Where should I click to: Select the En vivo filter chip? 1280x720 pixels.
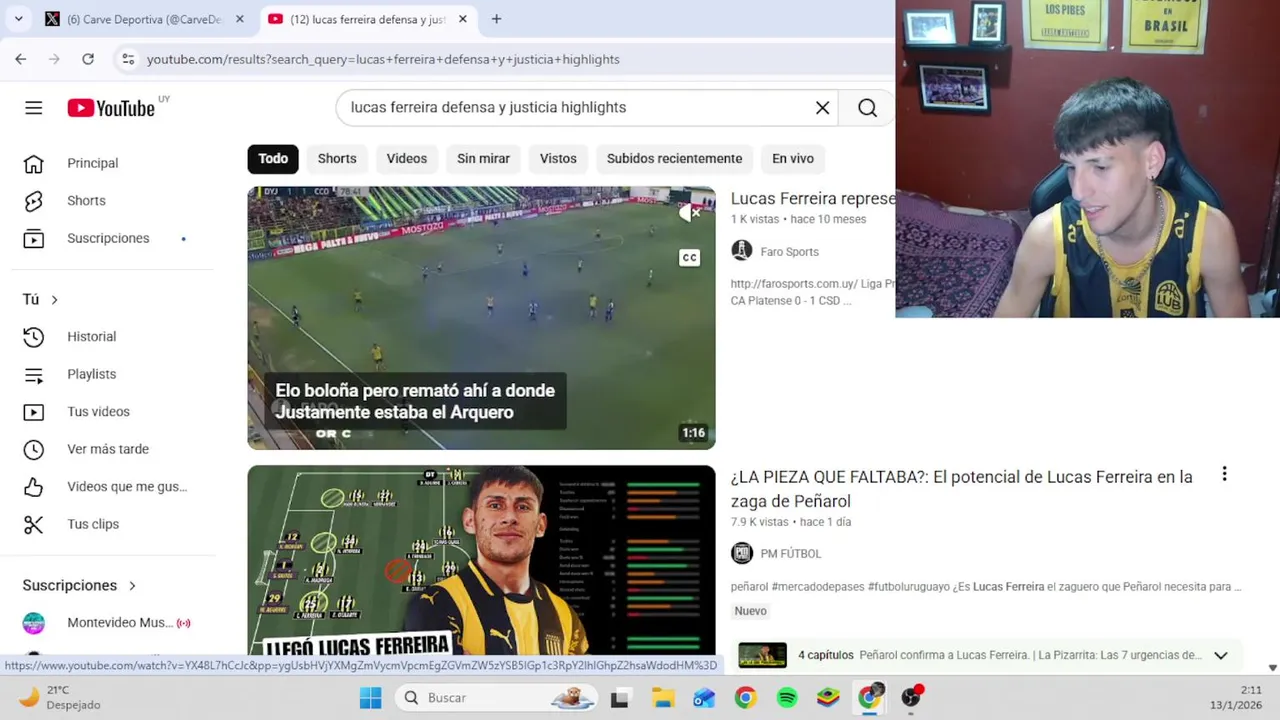point(793,158)
